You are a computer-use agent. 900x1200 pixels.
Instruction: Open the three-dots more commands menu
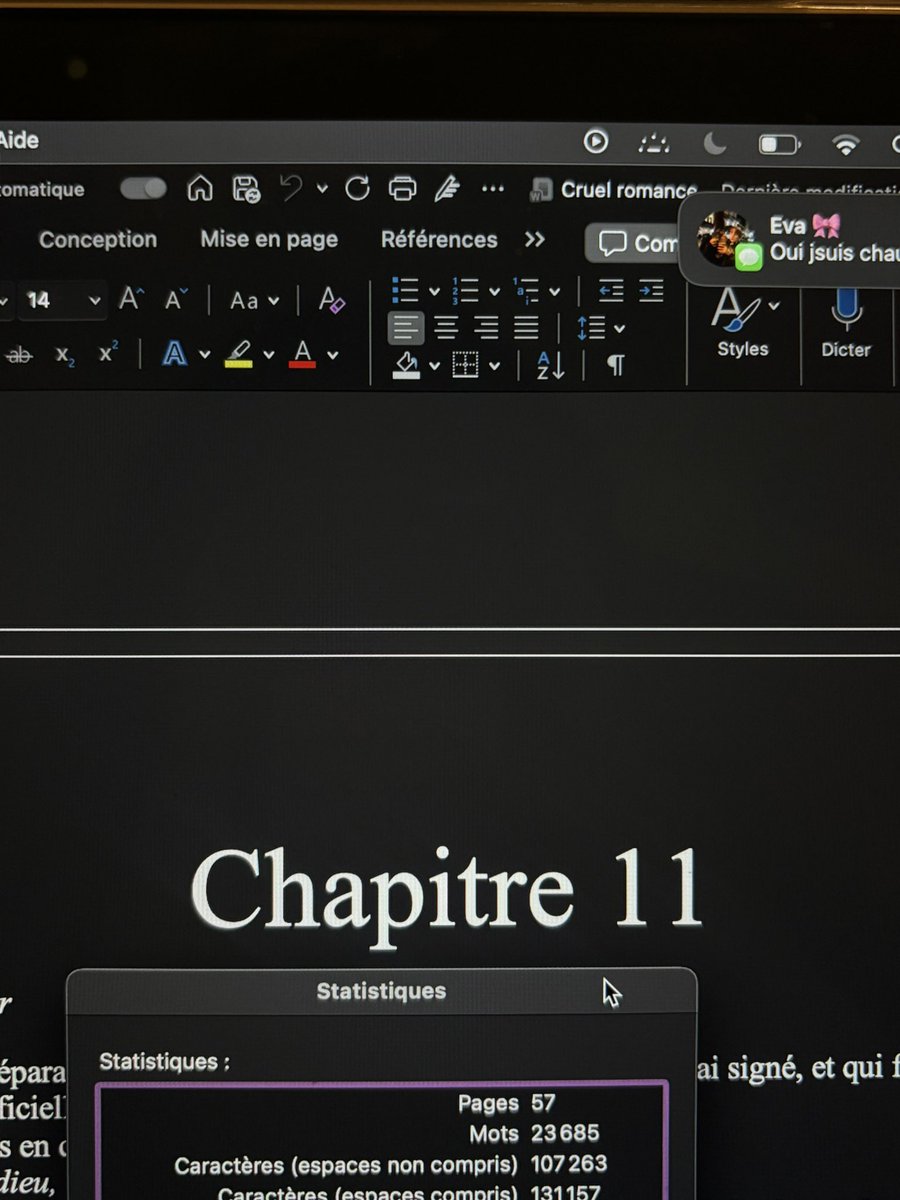[x=493, y=188]
